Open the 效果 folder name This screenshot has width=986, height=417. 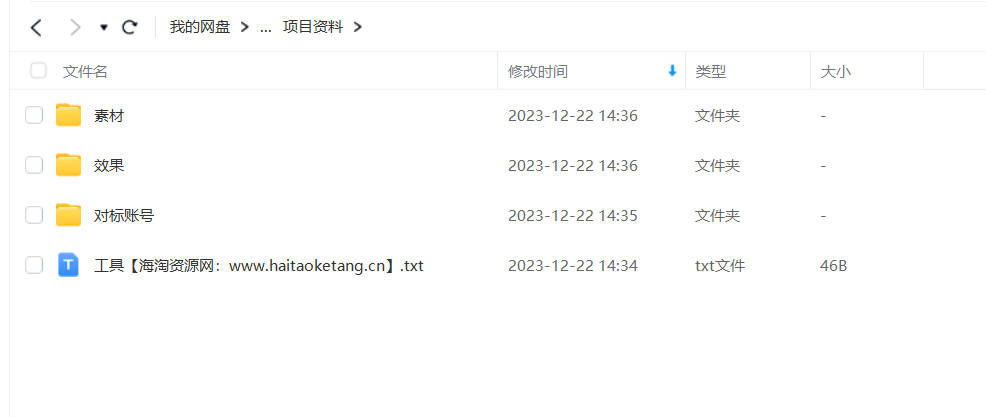point(109,166)
